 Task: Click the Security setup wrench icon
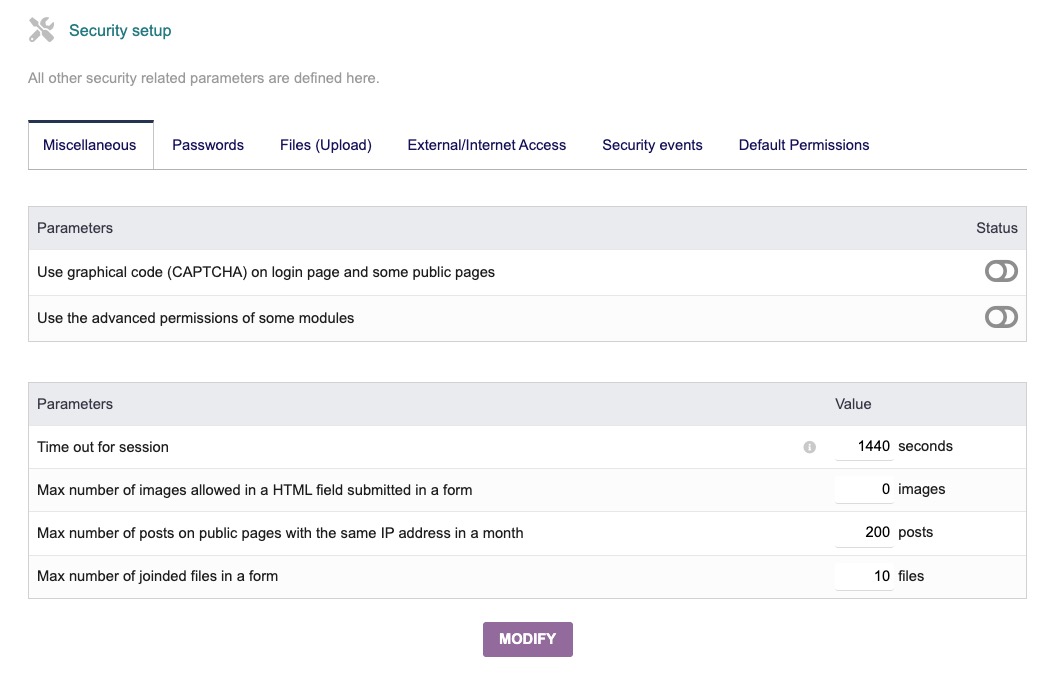[41, 29]
